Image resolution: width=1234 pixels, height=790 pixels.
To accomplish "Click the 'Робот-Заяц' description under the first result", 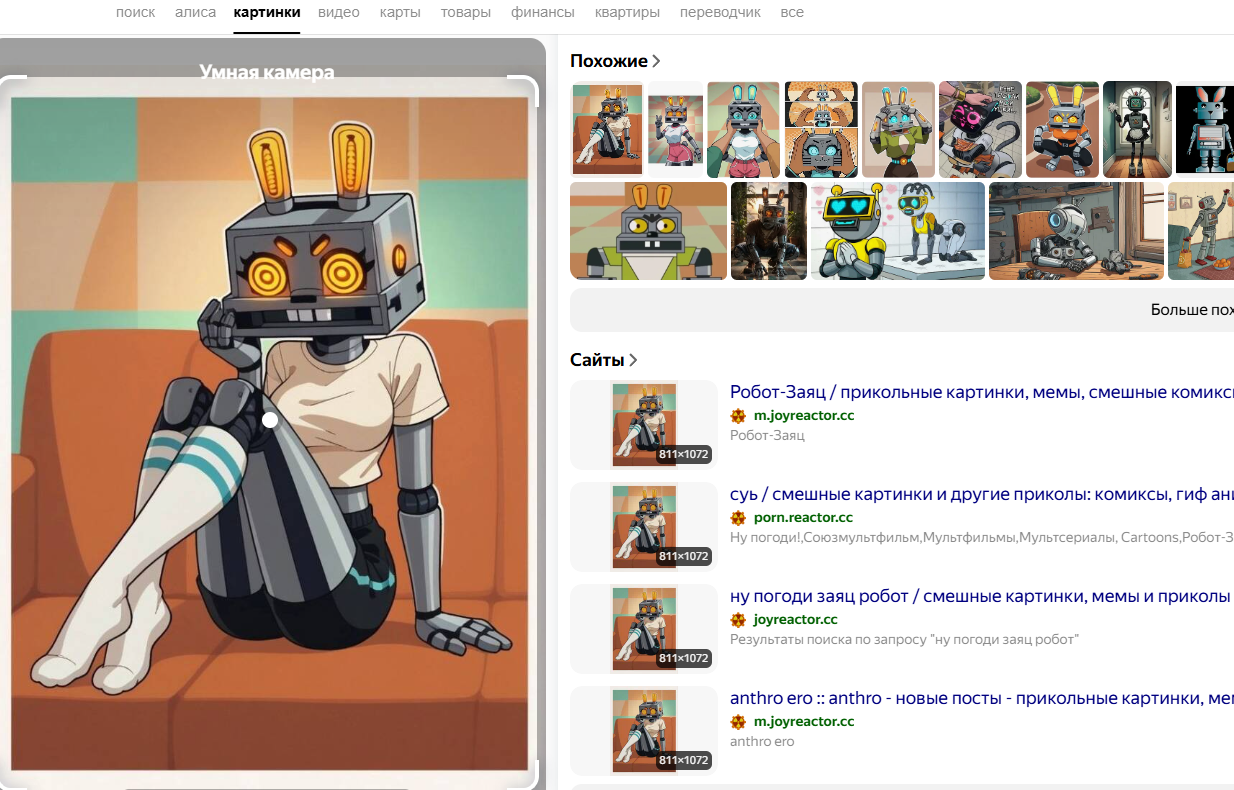I will pos(767,436).
